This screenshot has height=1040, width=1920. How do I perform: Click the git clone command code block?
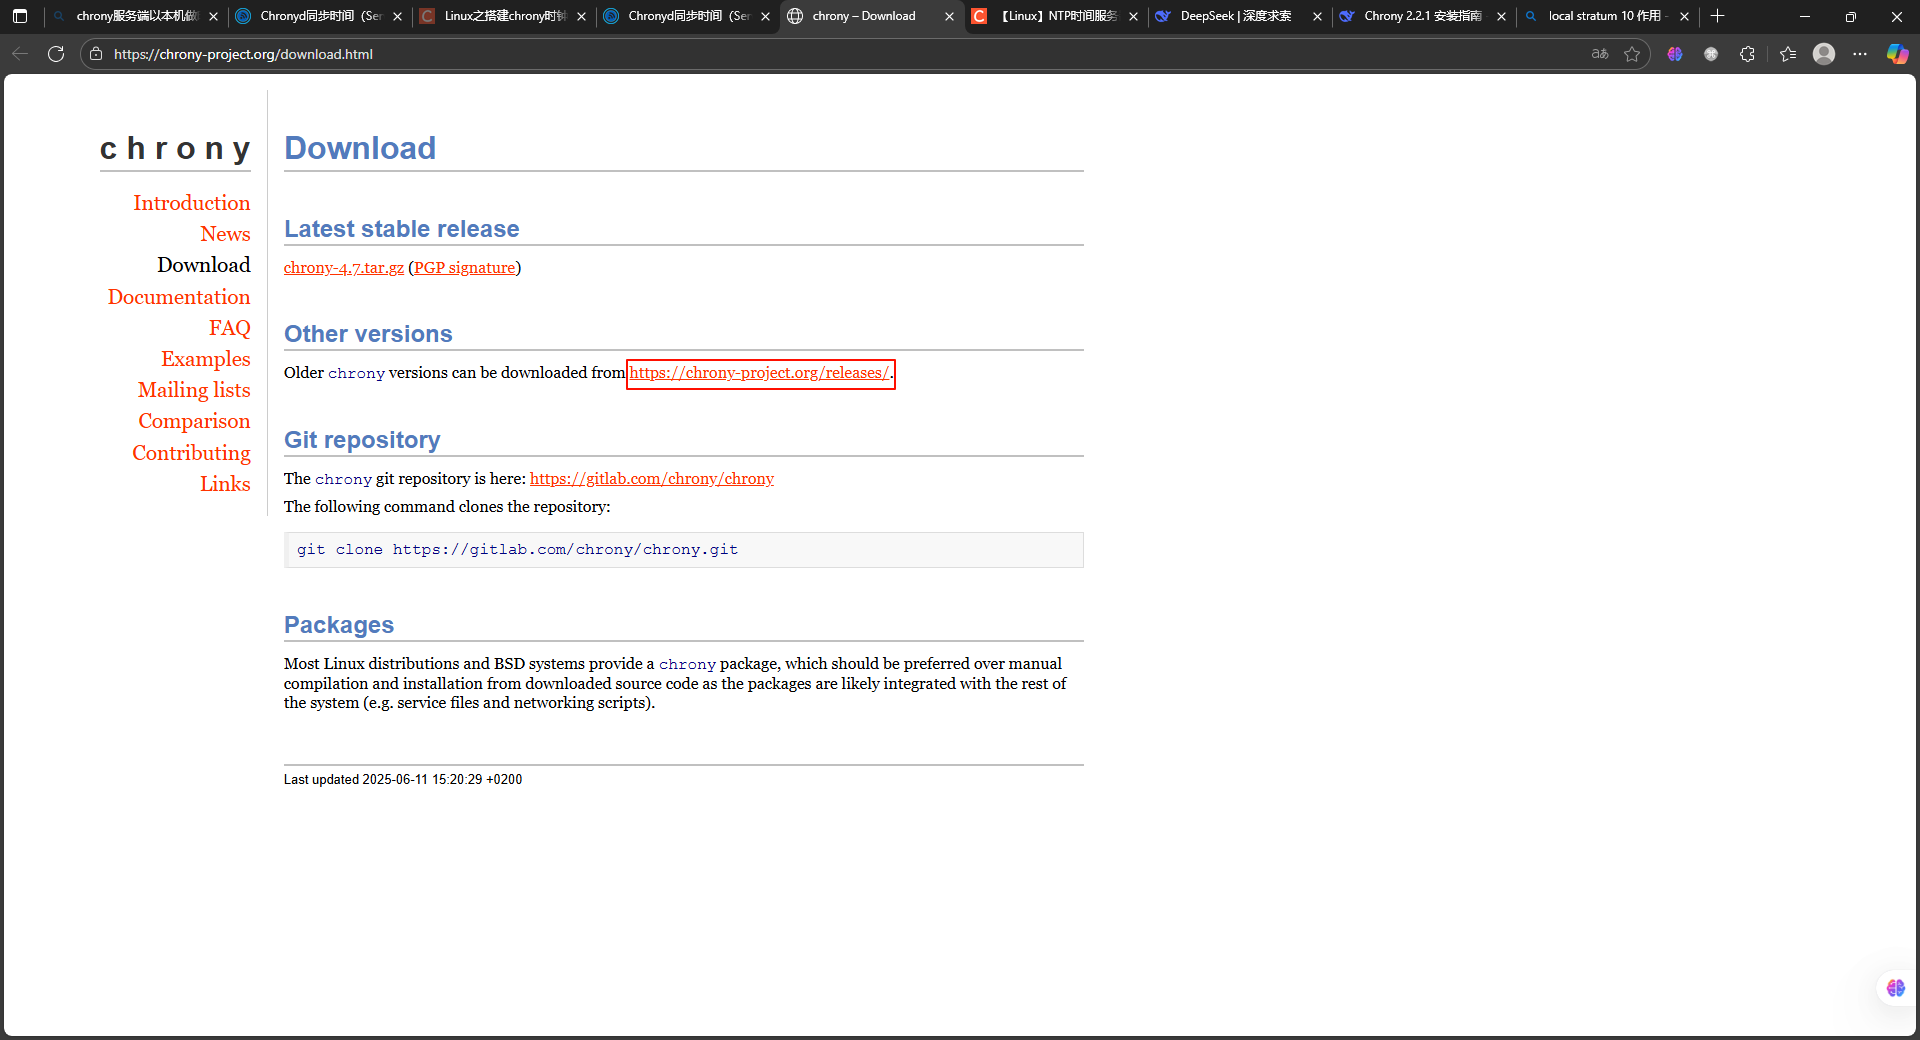point(684,550)
